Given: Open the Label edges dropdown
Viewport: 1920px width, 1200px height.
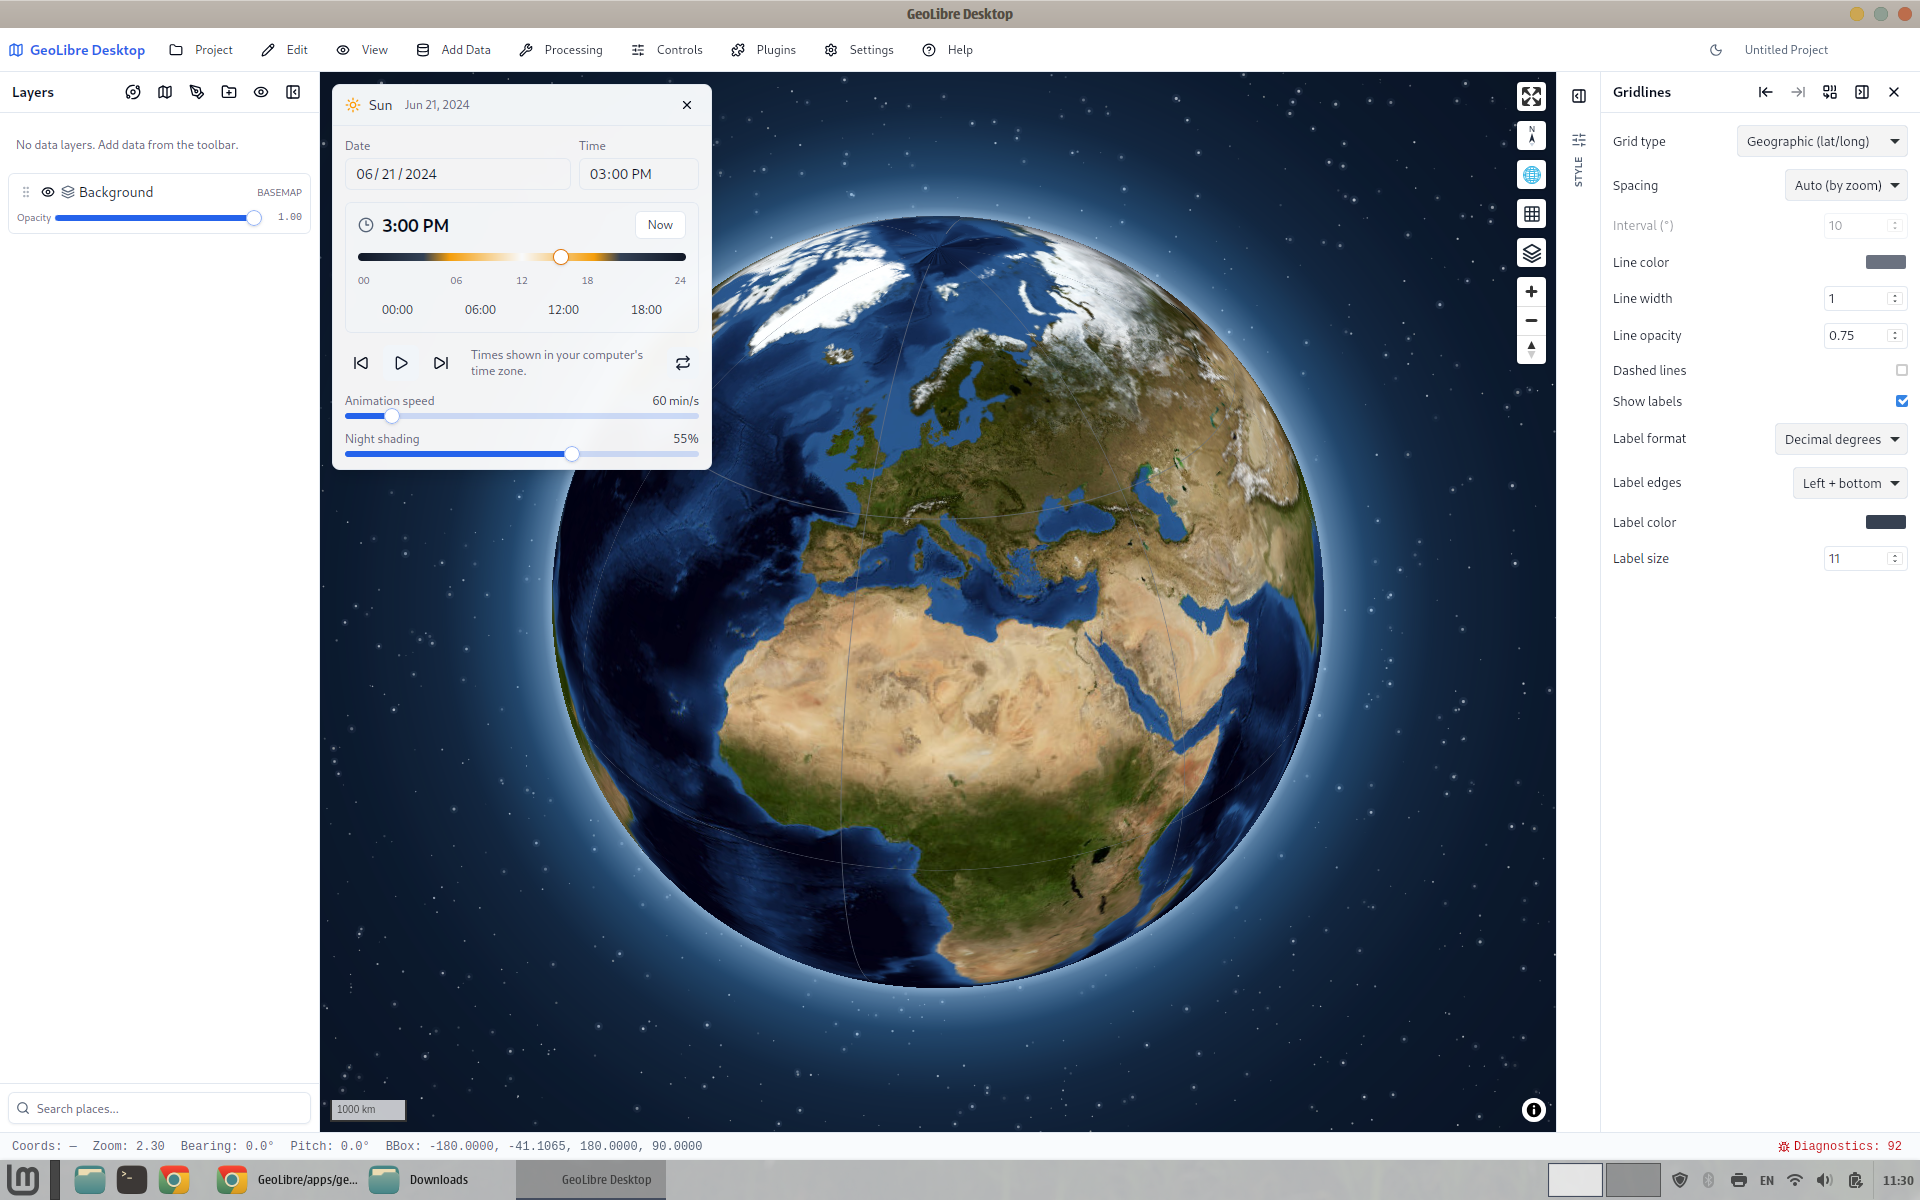Looking at the screenshot, I should [x=1849, y=483].
